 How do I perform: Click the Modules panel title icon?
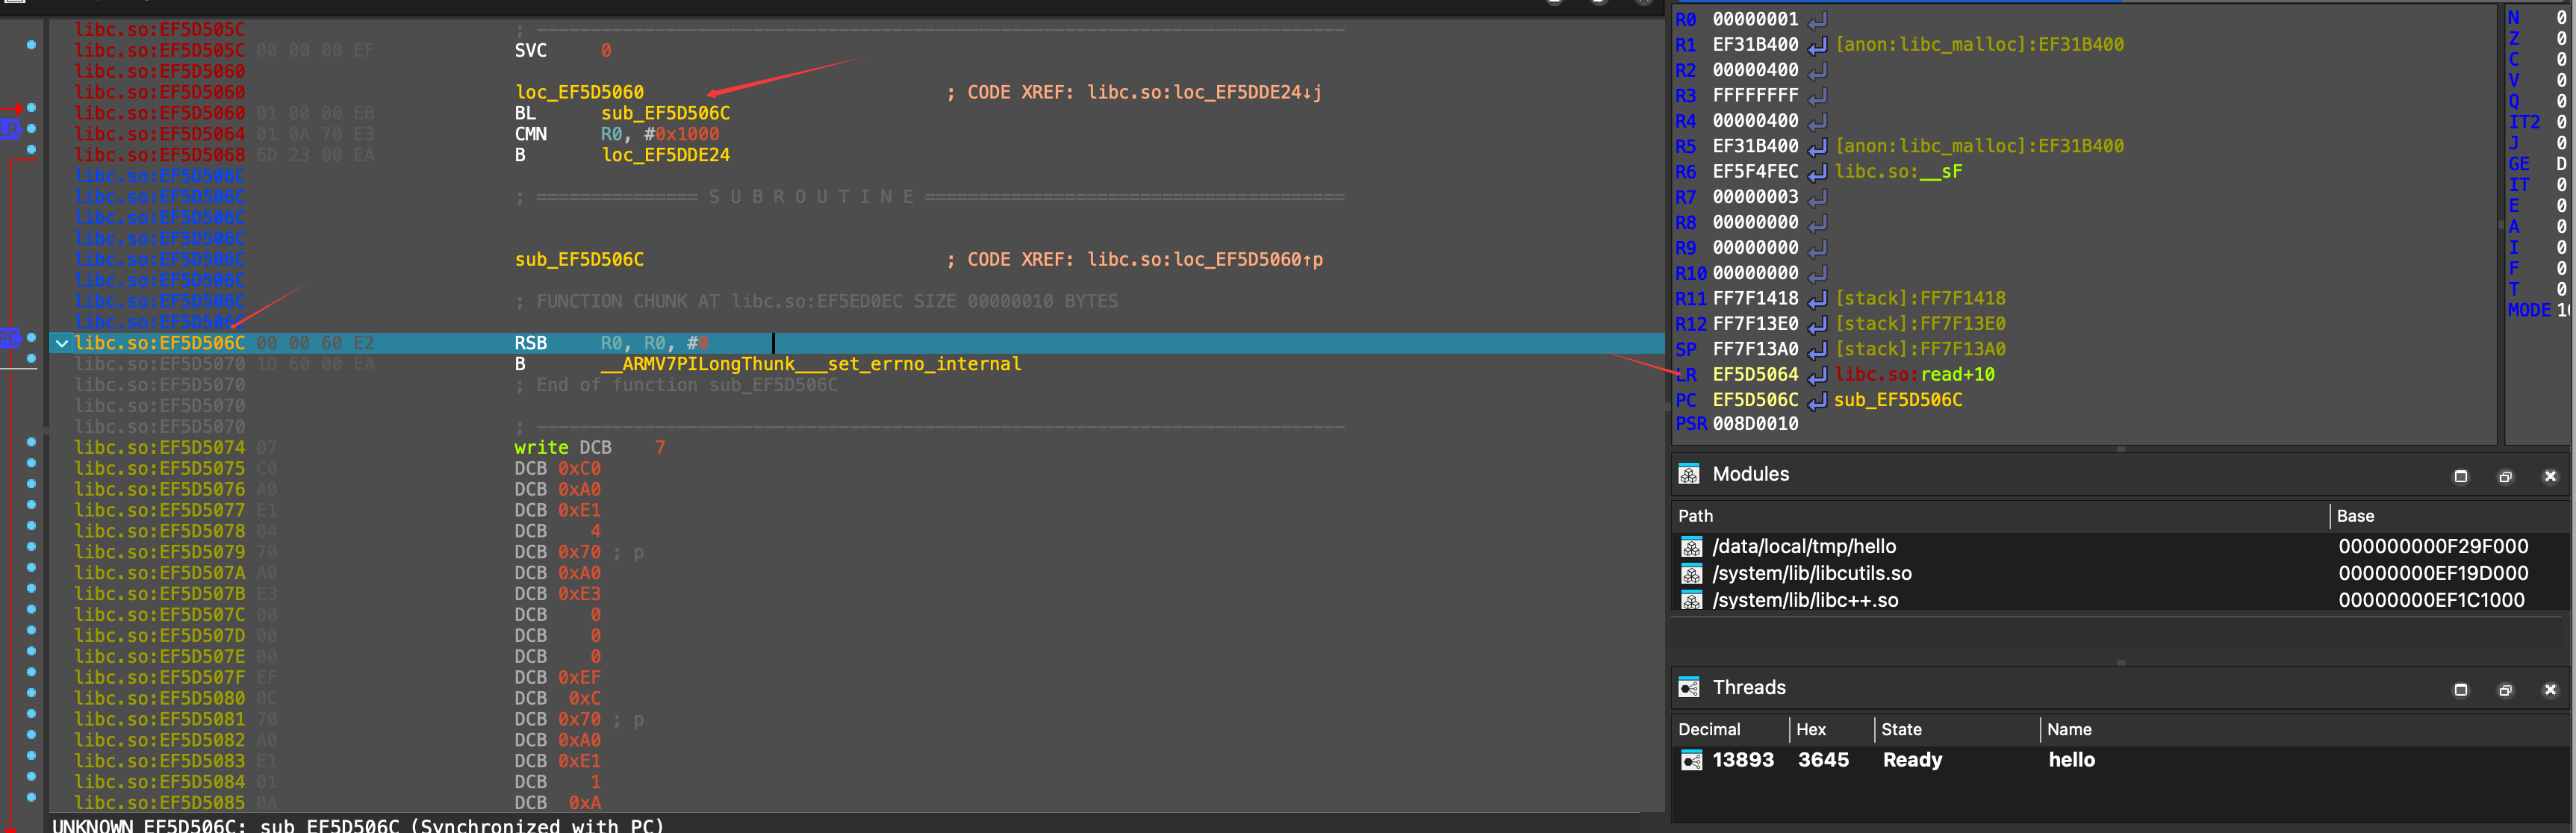pos(1688,474)
